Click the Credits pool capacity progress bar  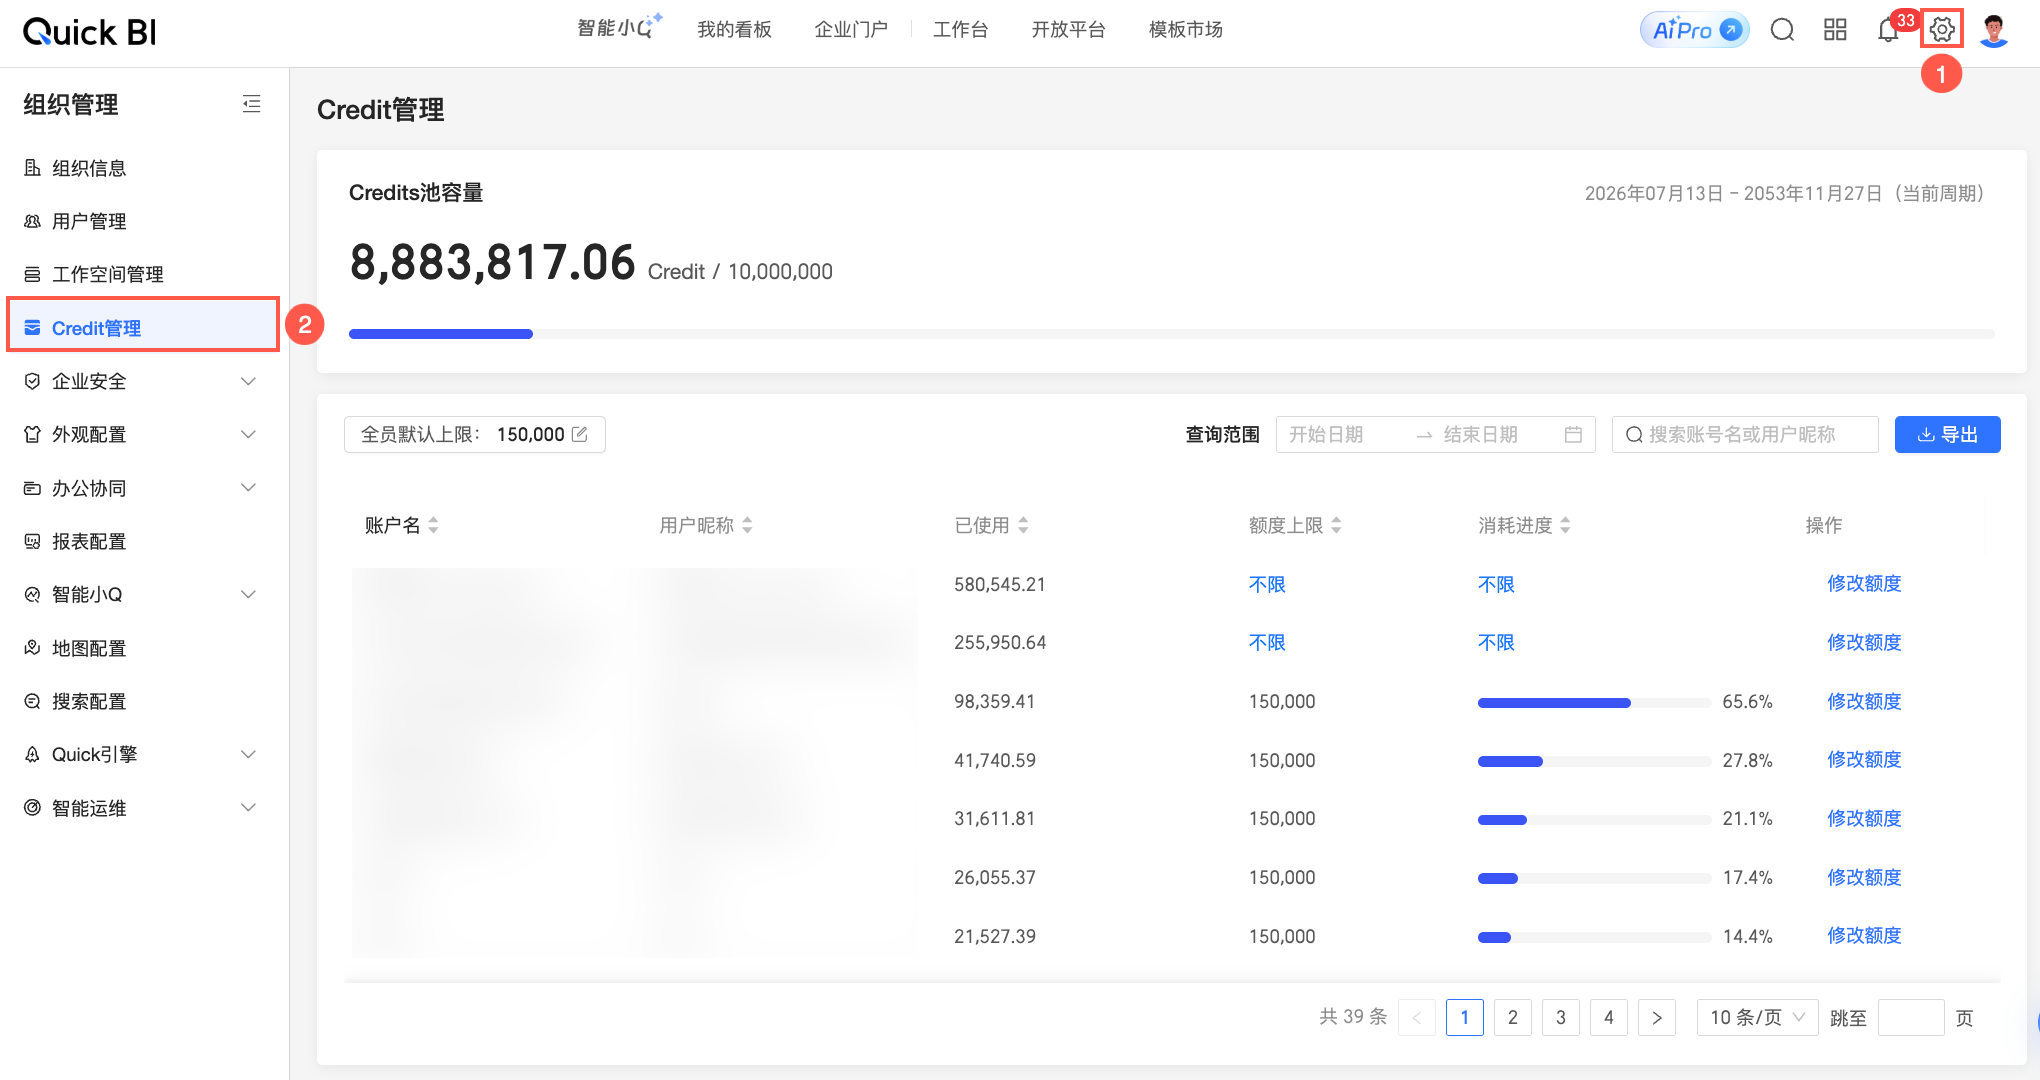tap(1171, 334)
